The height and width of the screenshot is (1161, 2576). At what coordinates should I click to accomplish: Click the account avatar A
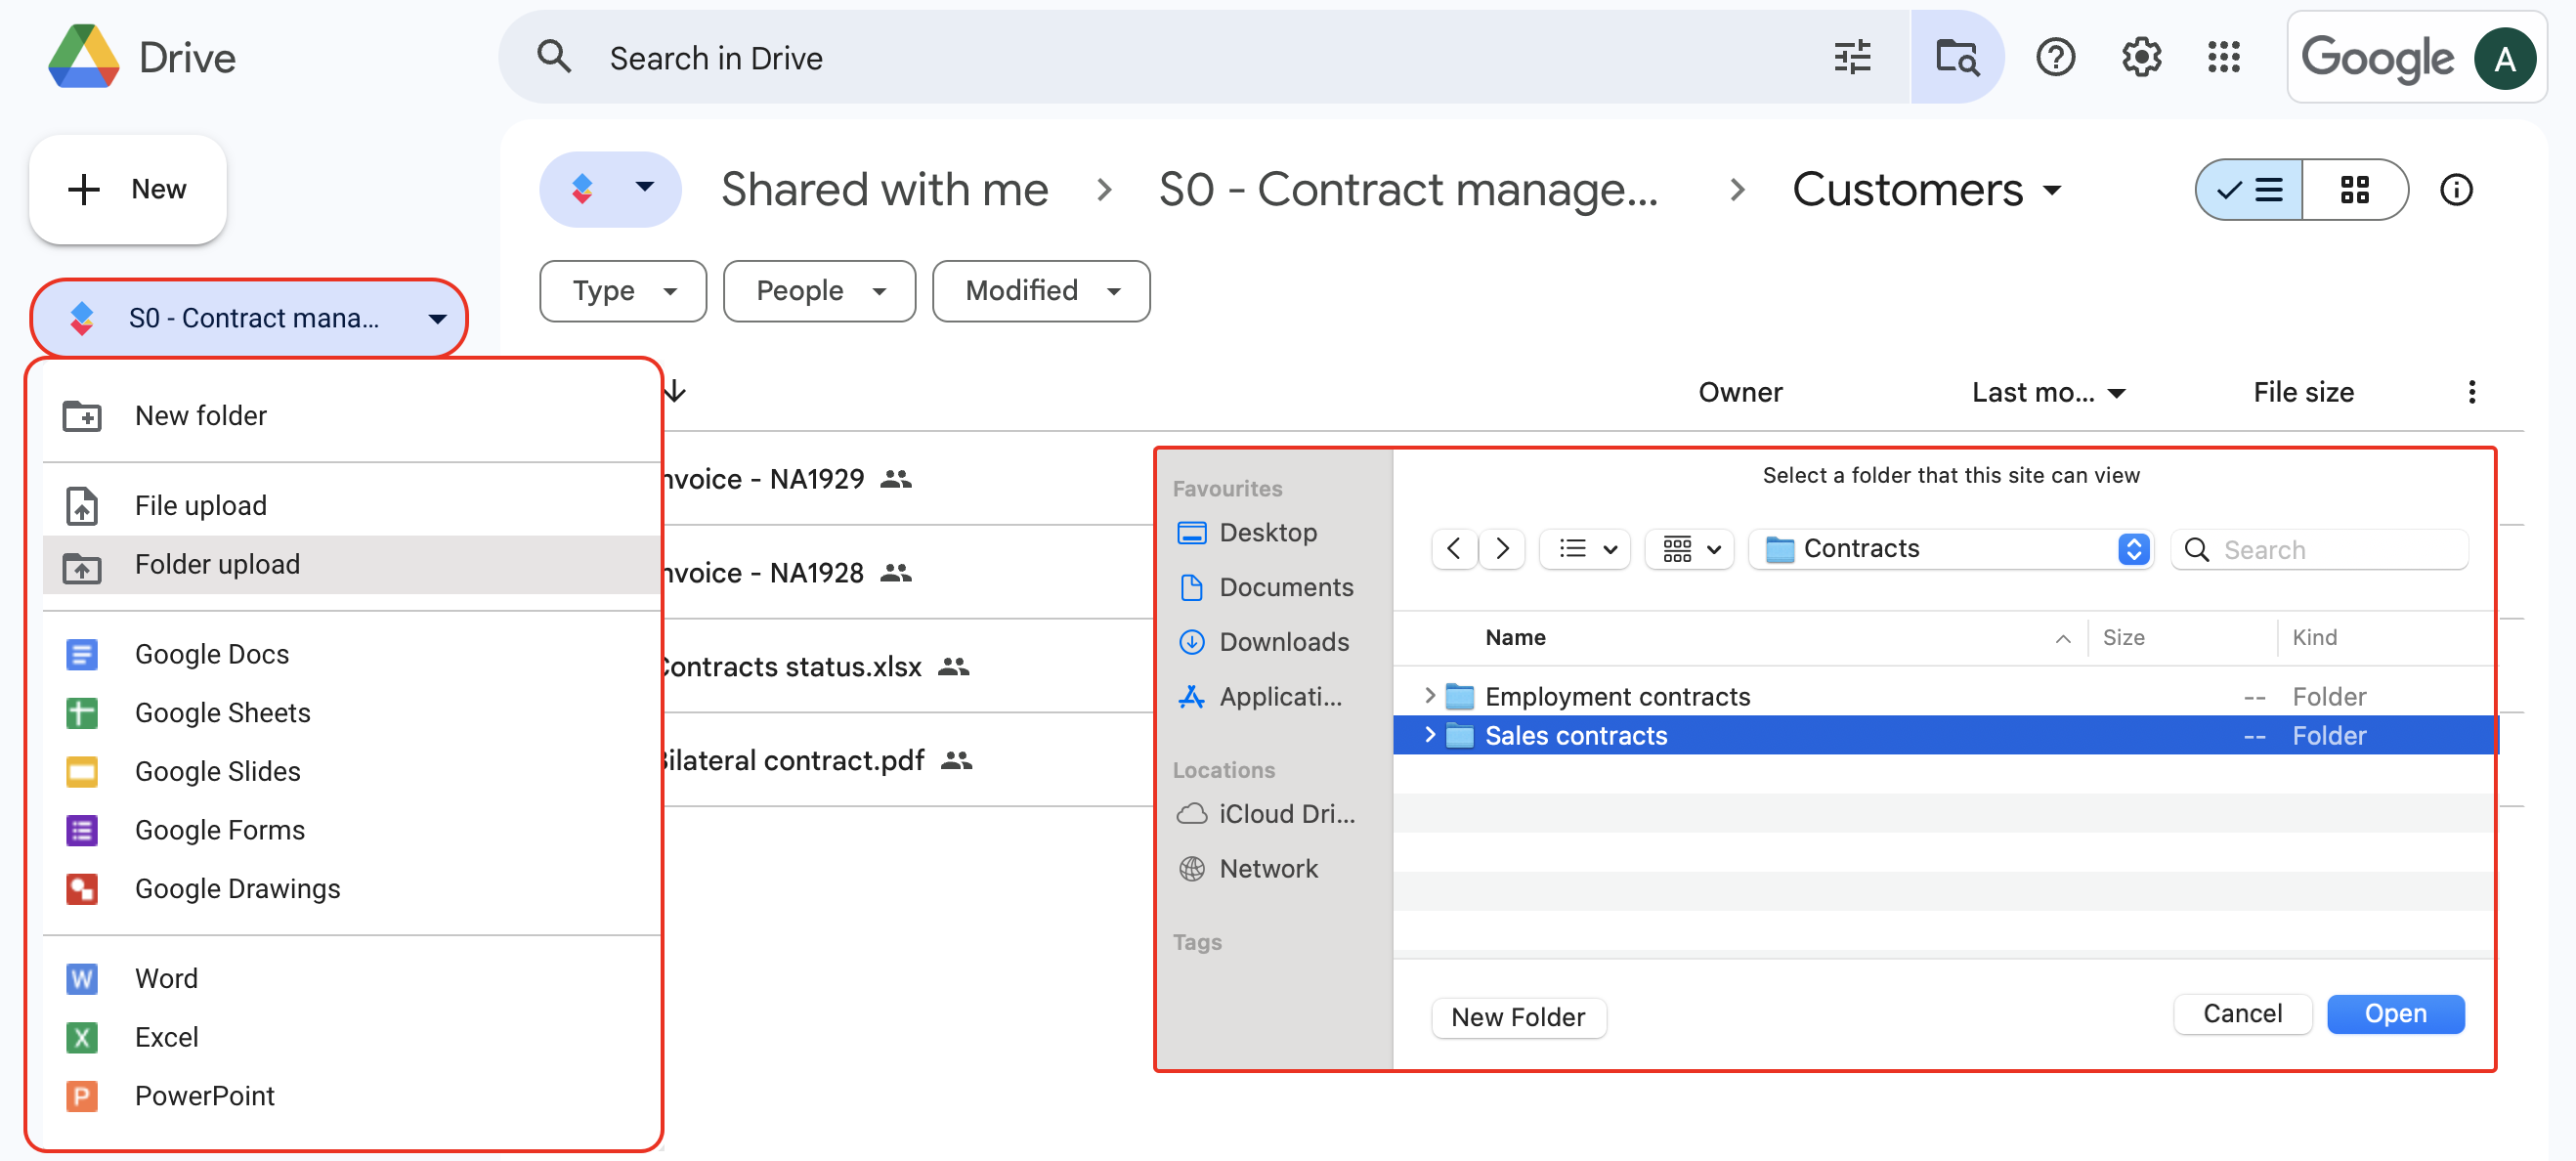(x=2504, y=58)
